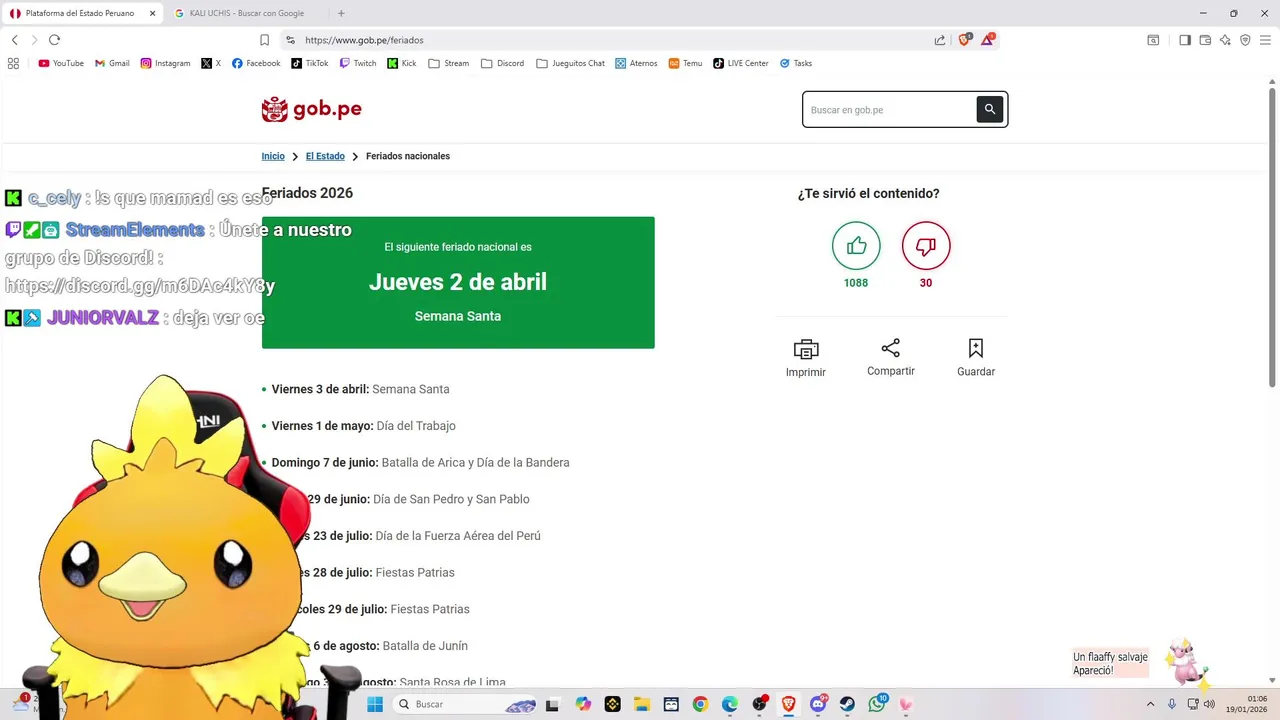Open Discord in the taskbar
Viewport: 1280px width, 720px height.
(x=818, y=704)
